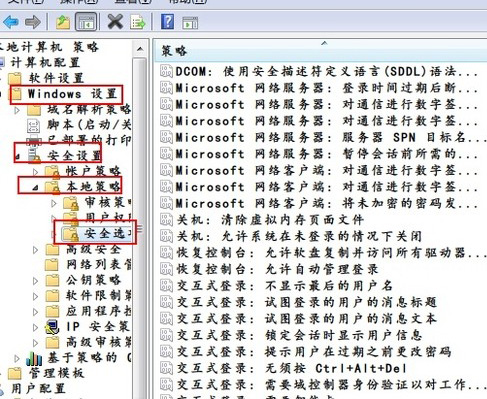
Task: Go up one level with folder-arrow icon
Action: click(63, 22)
